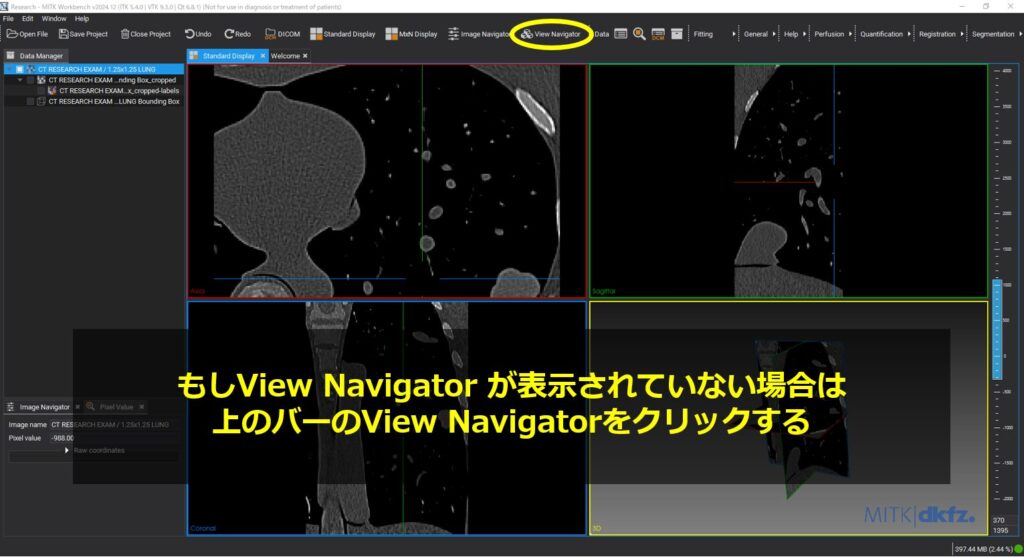1024x557 pixels.
Task: Switch to the Welcome tab
Action: (285, 56)
